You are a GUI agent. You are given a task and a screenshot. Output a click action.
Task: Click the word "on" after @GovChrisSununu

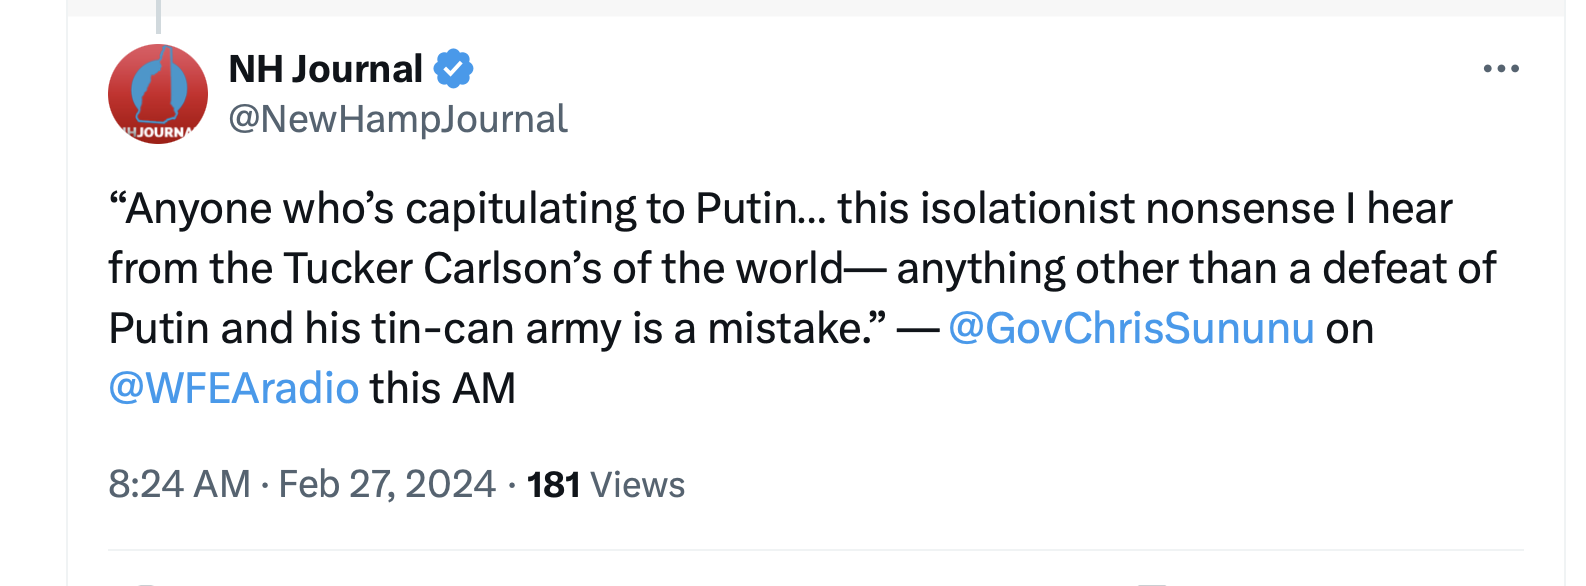coord(1349,329)
